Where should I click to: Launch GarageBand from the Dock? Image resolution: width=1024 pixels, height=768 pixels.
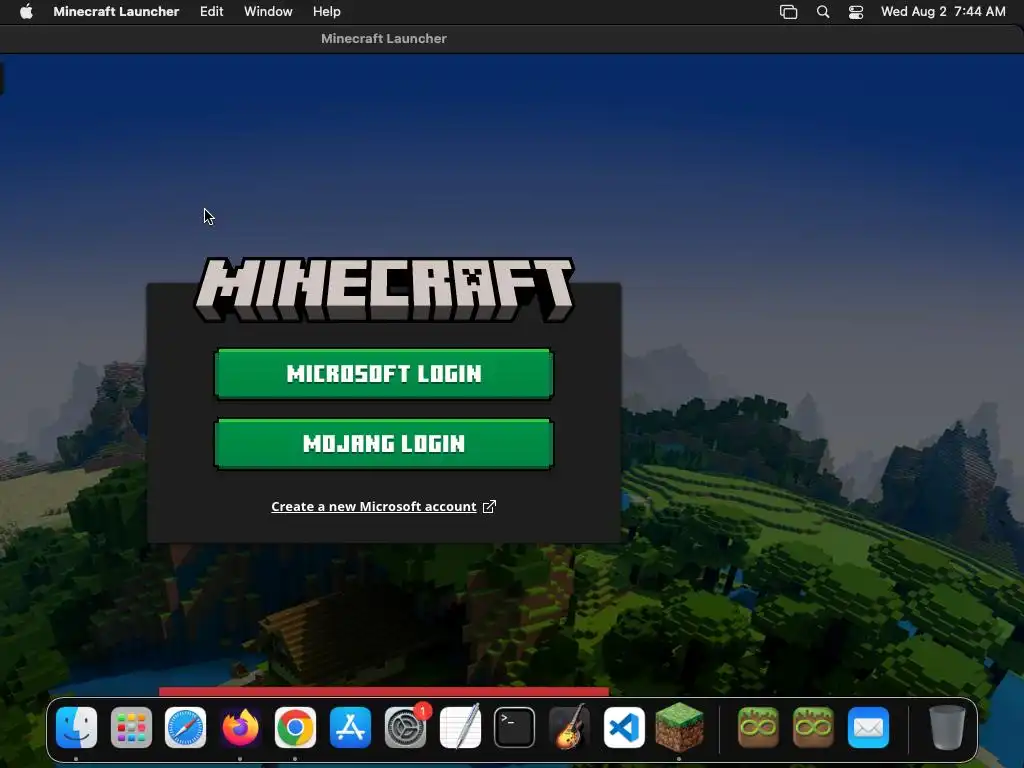tap(569, 728)
